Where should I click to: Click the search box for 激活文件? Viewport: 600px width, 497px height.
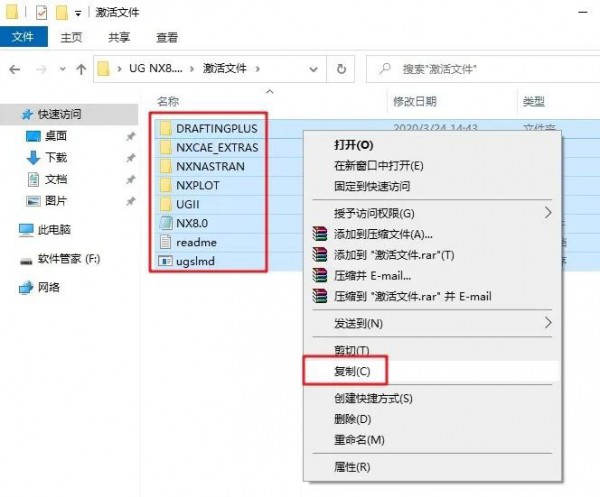click(x=483, y=69)
